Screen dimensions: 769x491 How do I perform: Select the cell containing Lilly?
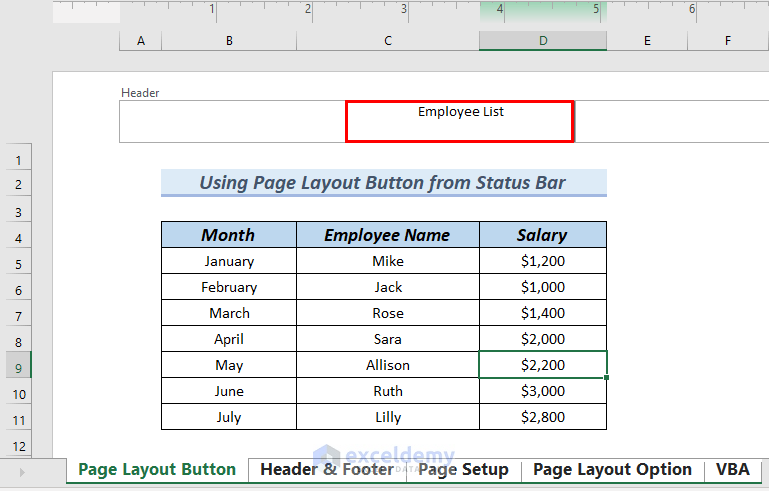(x=388, y=416)
